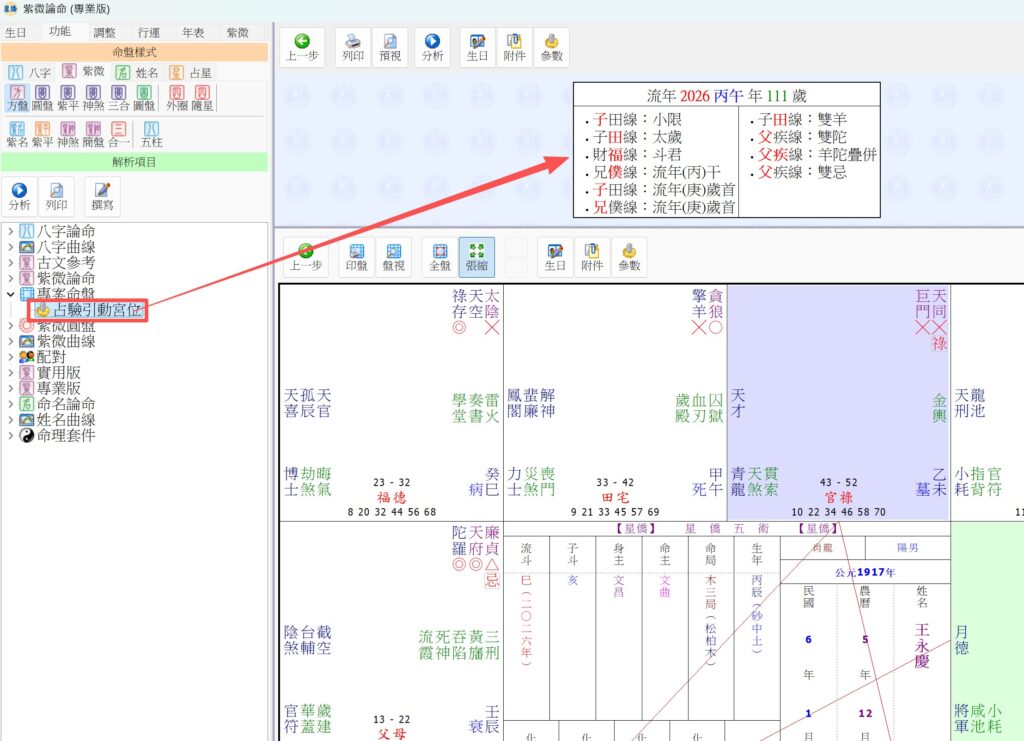Click the 預視 preview icon in the top toolbar

(390, 47)
